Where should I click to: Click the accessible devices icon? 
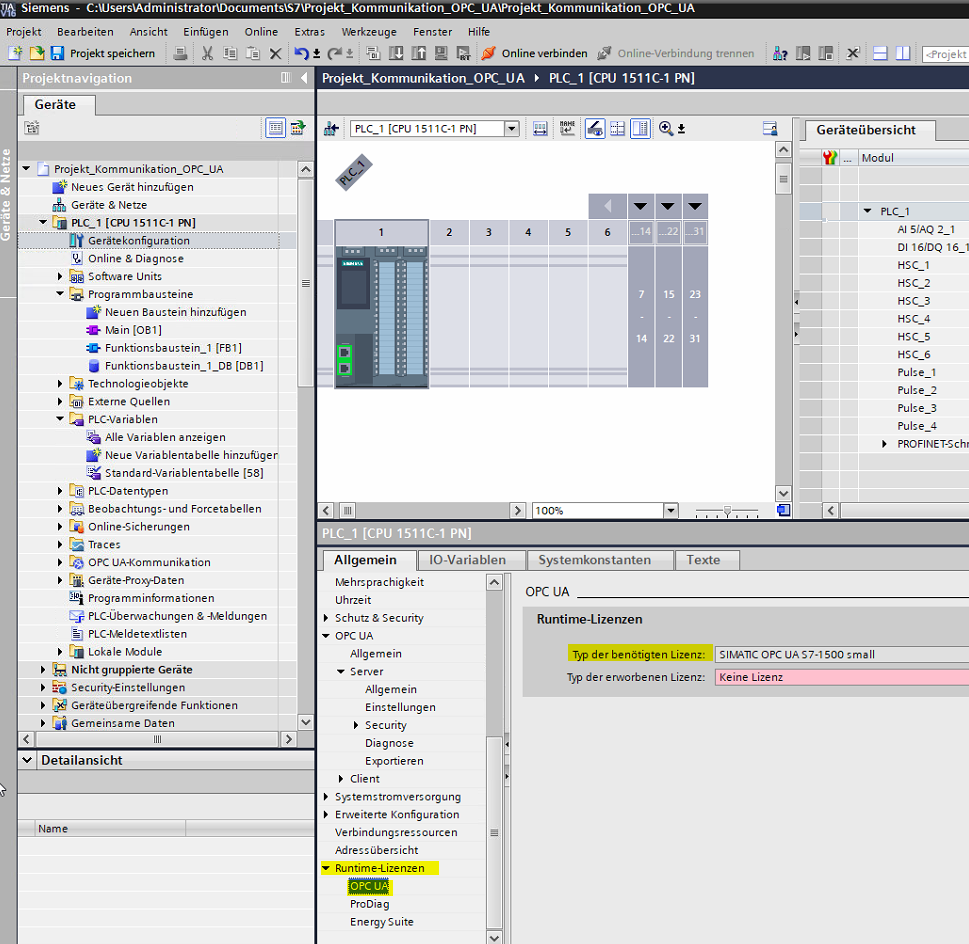coord(780,54)
